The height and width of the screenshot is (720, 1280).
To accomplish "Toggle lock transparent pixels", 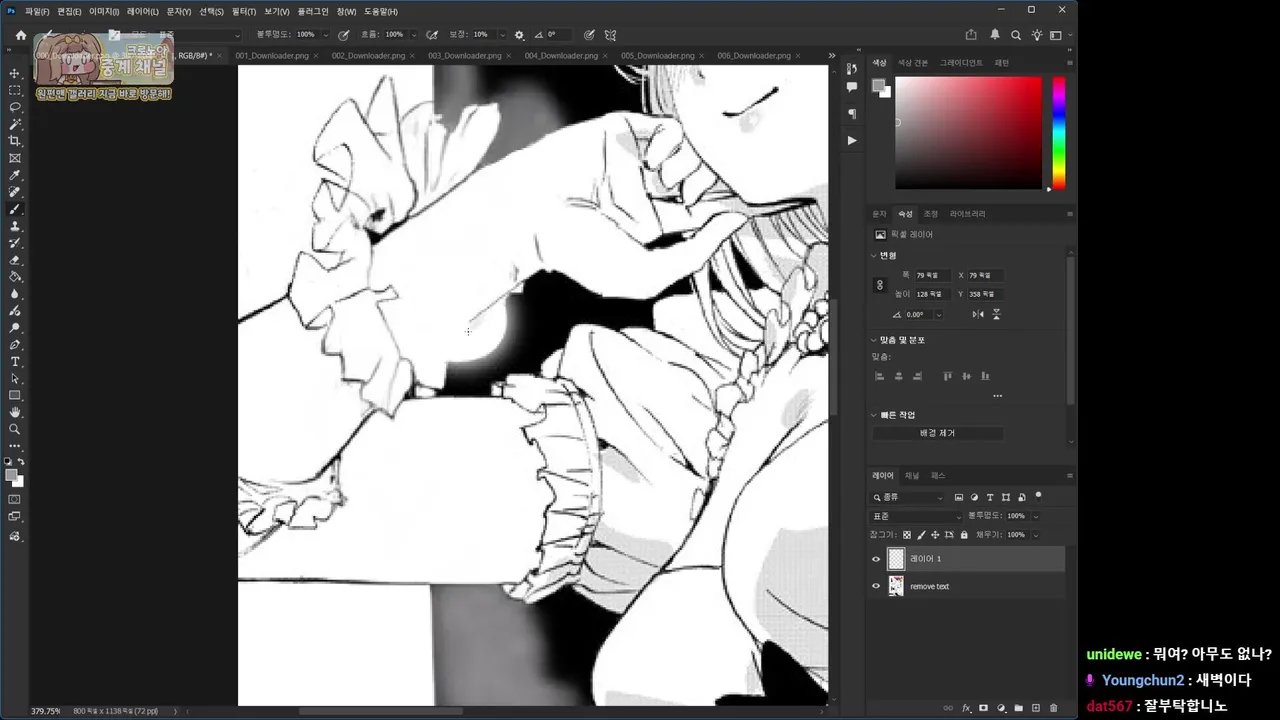I will (x=906, y=535).
